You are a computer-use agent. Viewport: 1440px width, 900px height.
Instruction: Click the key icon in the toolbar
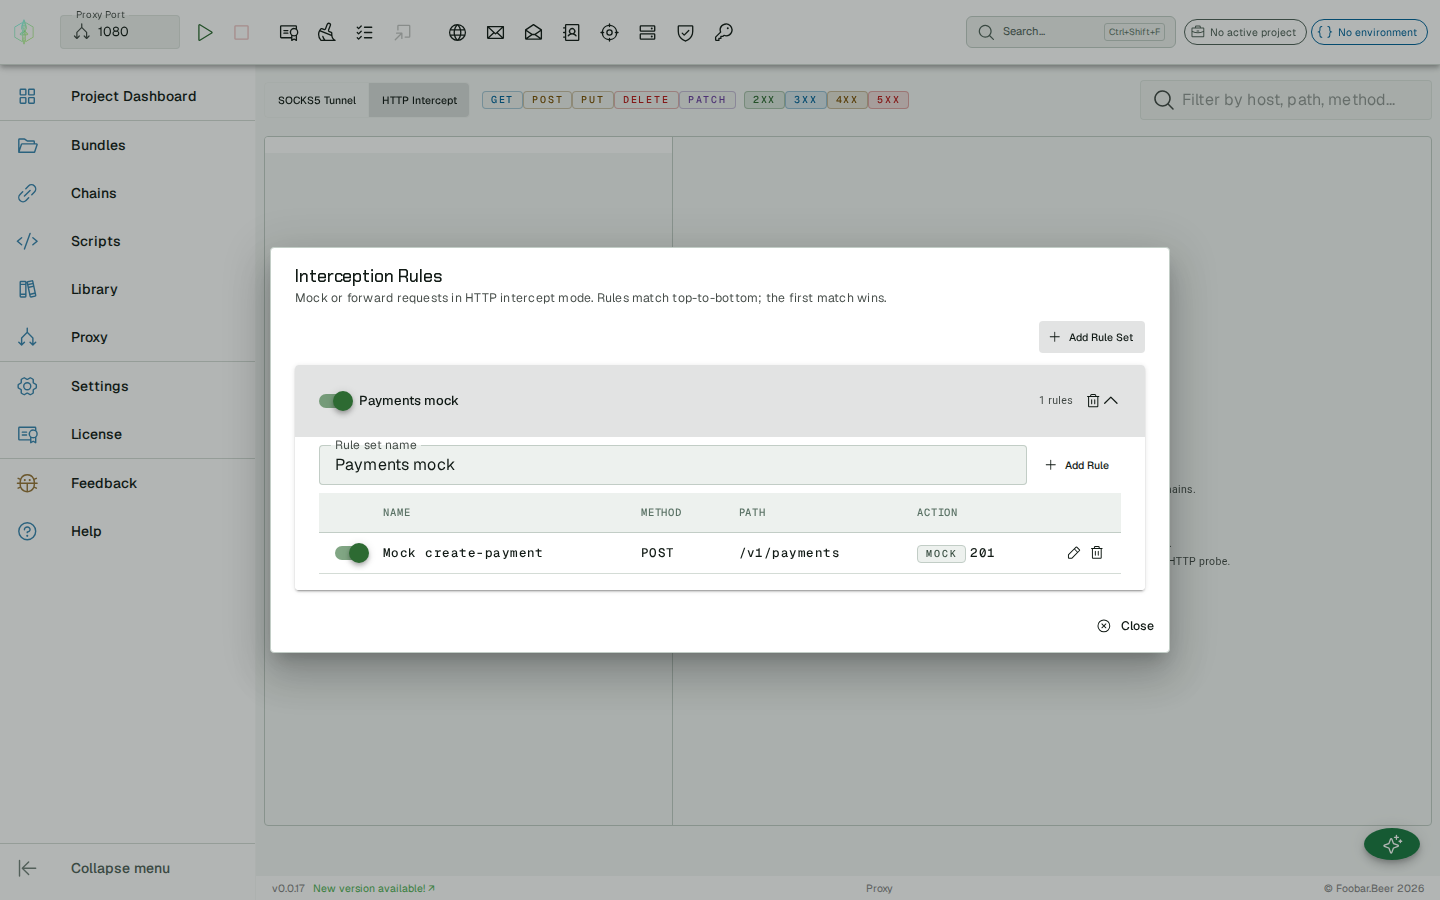(x=723, y=32)
